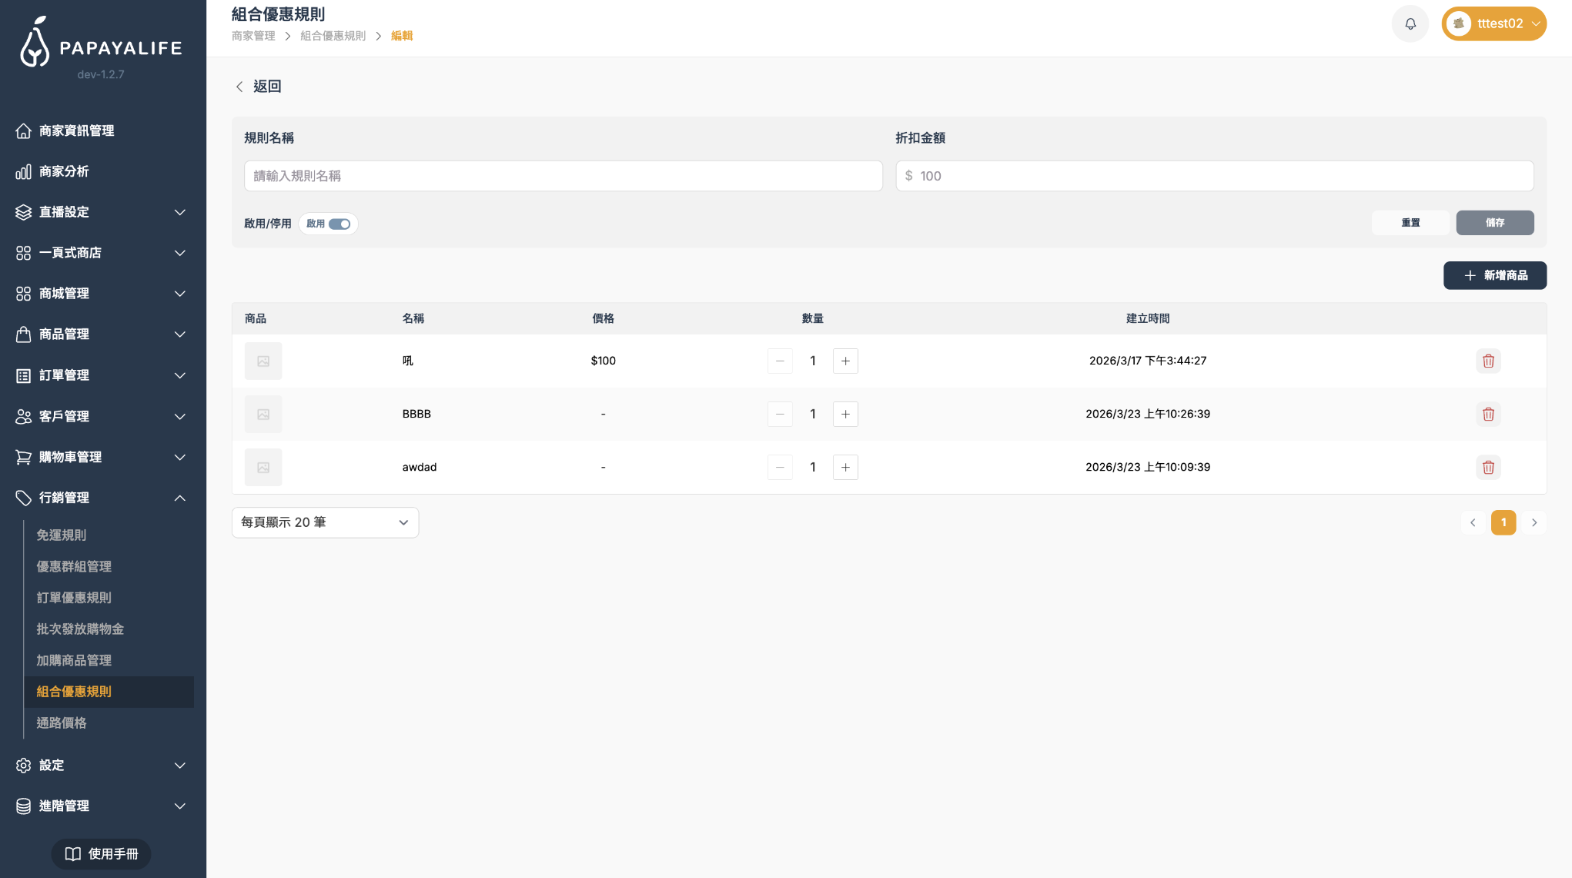1572x878 pixels.
Task: Click the back arrow 返回
Action: [258, 87]
